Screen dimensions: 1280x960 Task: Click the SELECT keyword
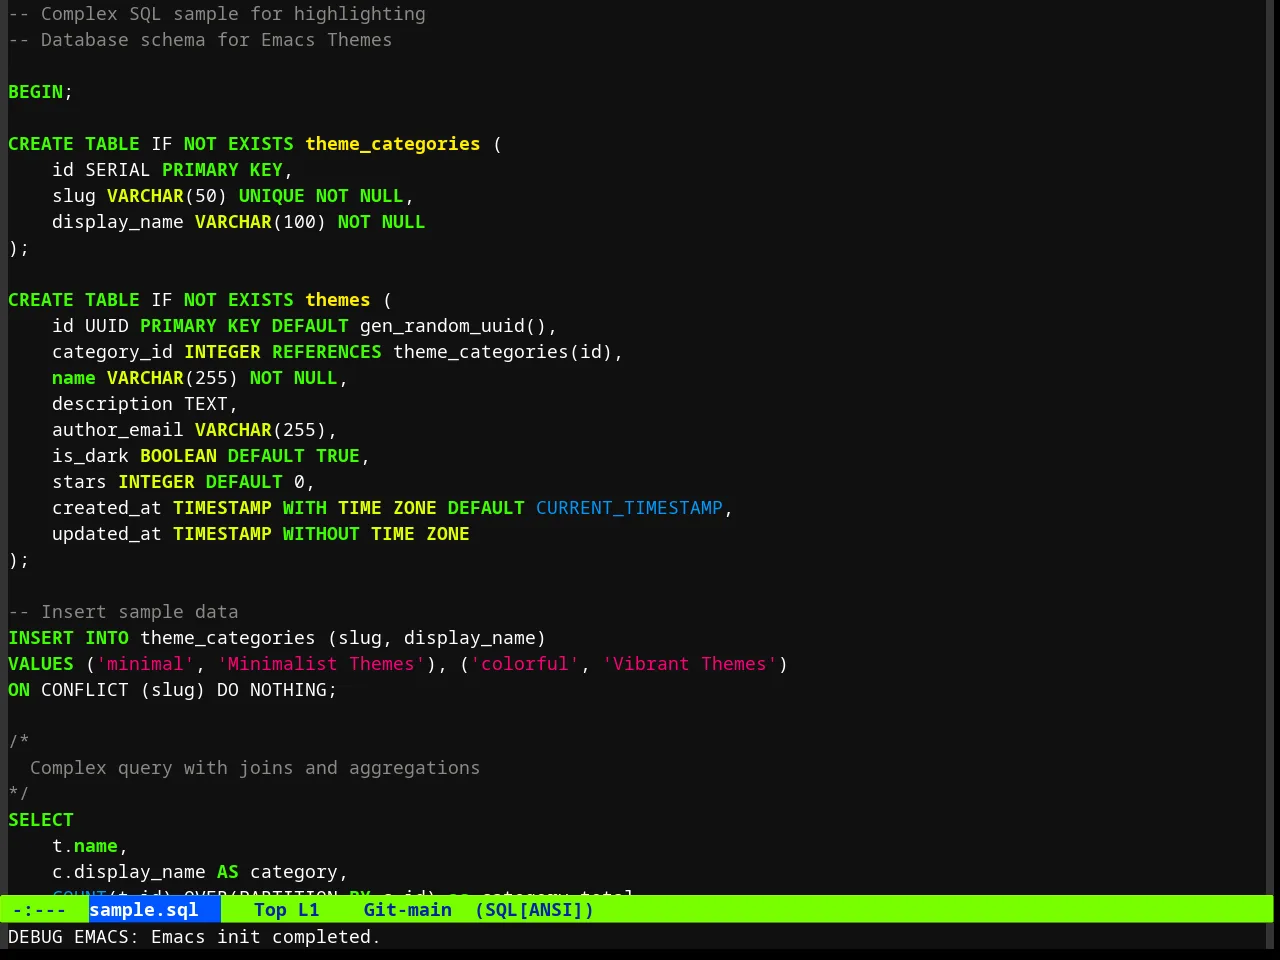[41, 820]
